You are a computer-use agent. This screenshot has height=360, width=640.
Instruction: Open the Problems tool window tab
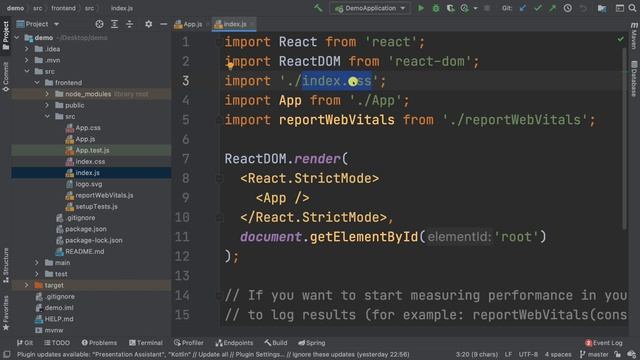99,343
